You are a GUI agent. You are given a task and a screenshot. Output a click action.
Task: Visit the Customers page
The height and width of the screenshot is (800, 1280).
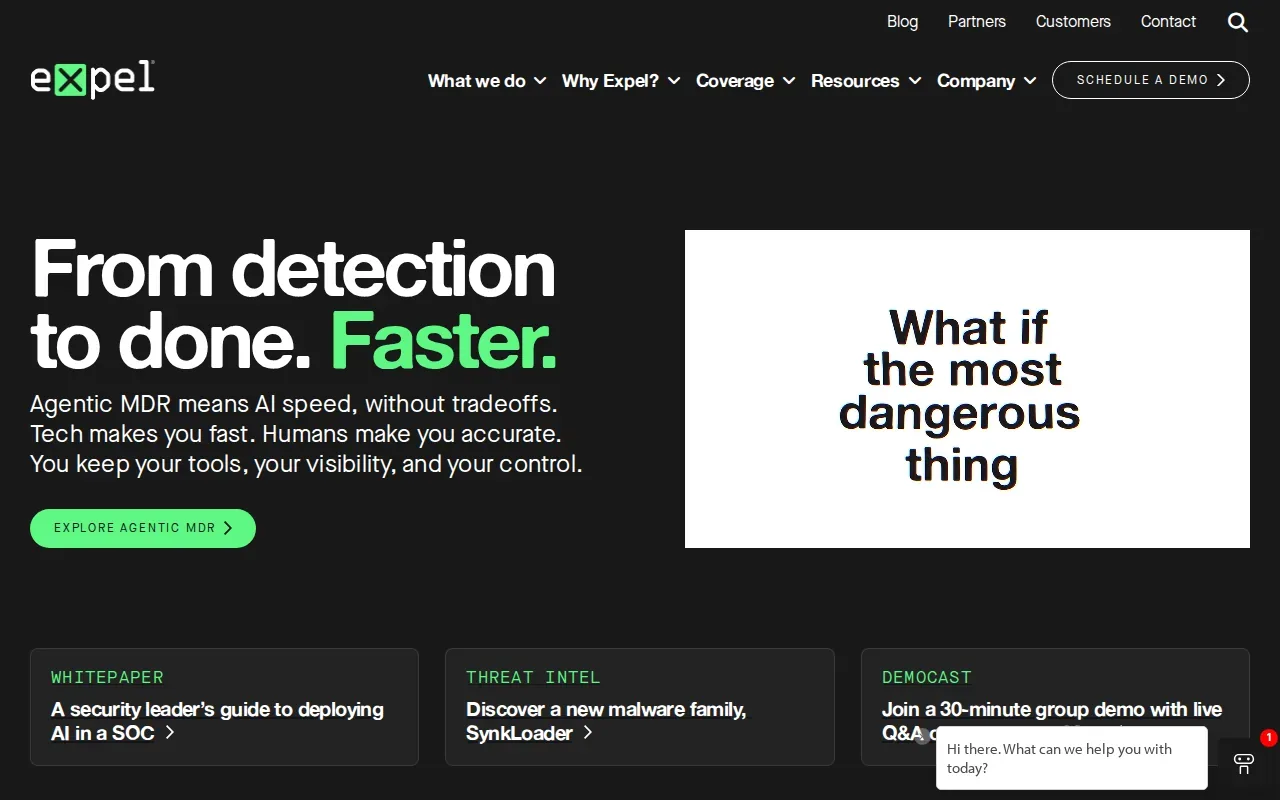[1073, 21]
